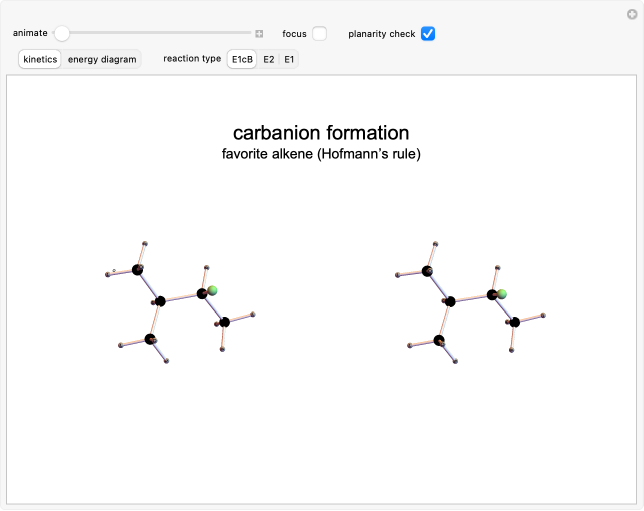This screenshot has height=511, width=644.
Task: Click the animate slider thumb
Action: coord(62,34)
